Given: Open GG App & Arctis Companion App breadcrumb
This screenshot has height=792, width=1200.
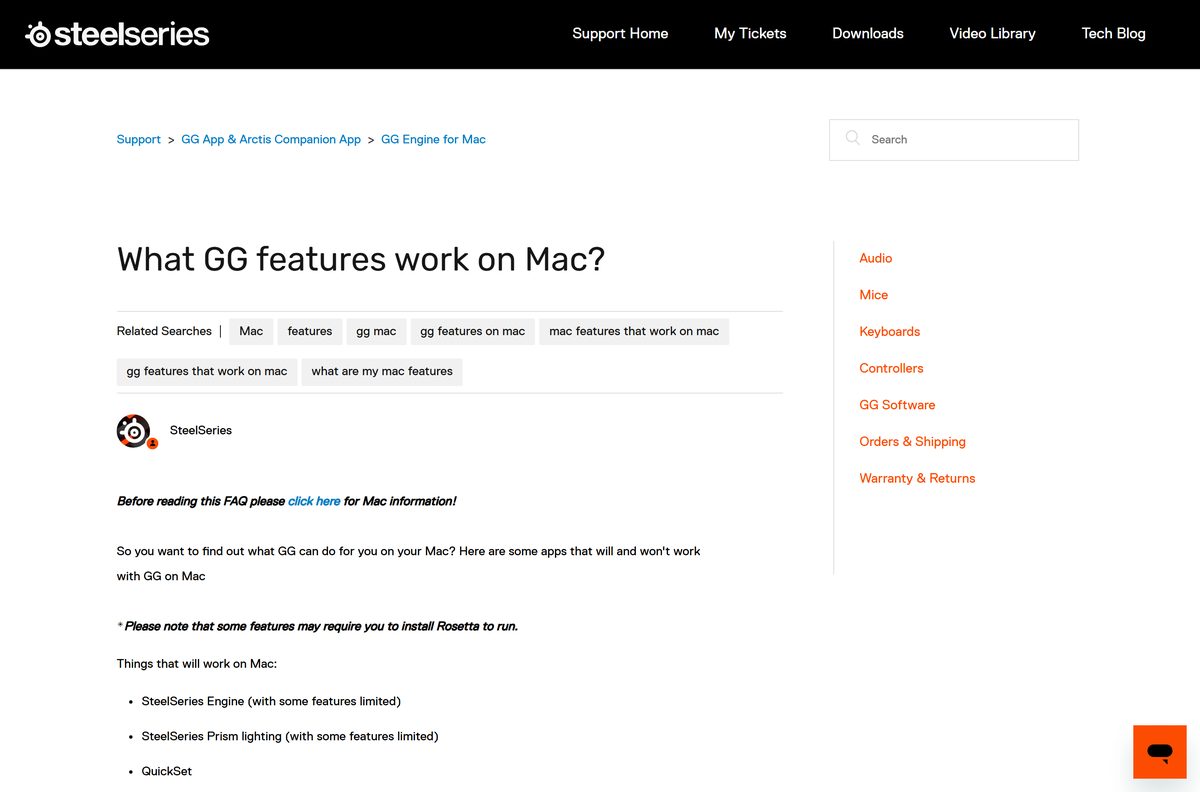Looking at the screenshot, I should [271, 140].
